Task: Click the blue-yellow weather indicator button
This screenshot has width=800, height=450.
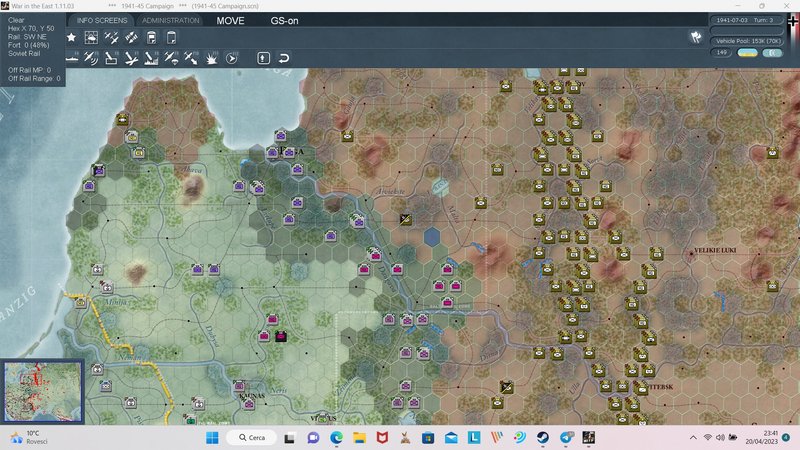Action: coord(747,53)
